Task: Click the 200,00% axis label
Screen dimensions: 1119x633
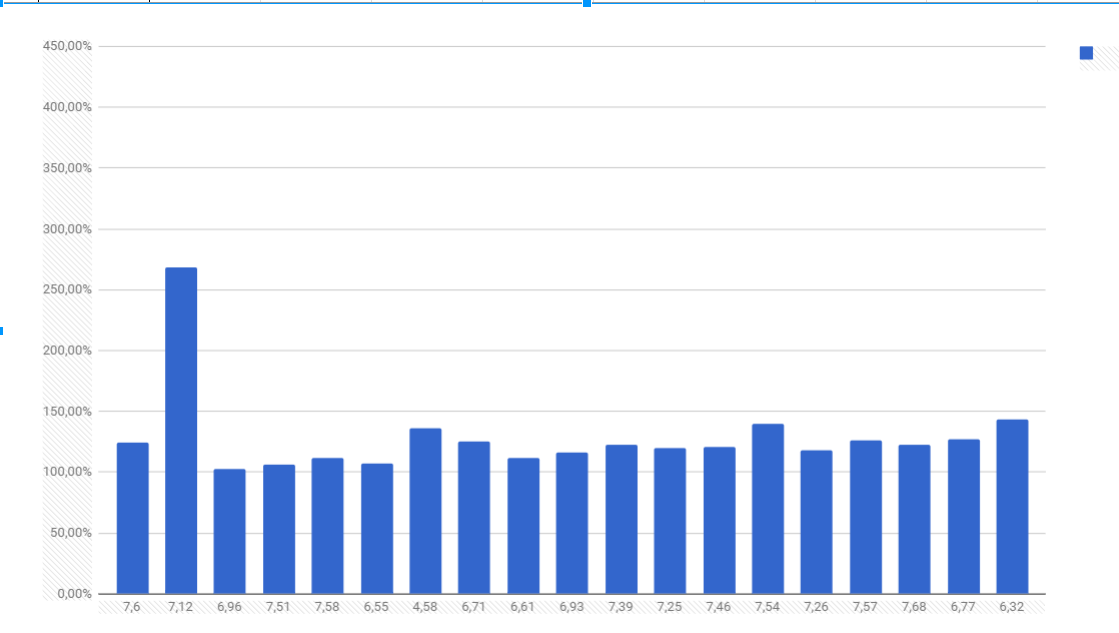Action: pyautogui.click(x=67, y=350)
